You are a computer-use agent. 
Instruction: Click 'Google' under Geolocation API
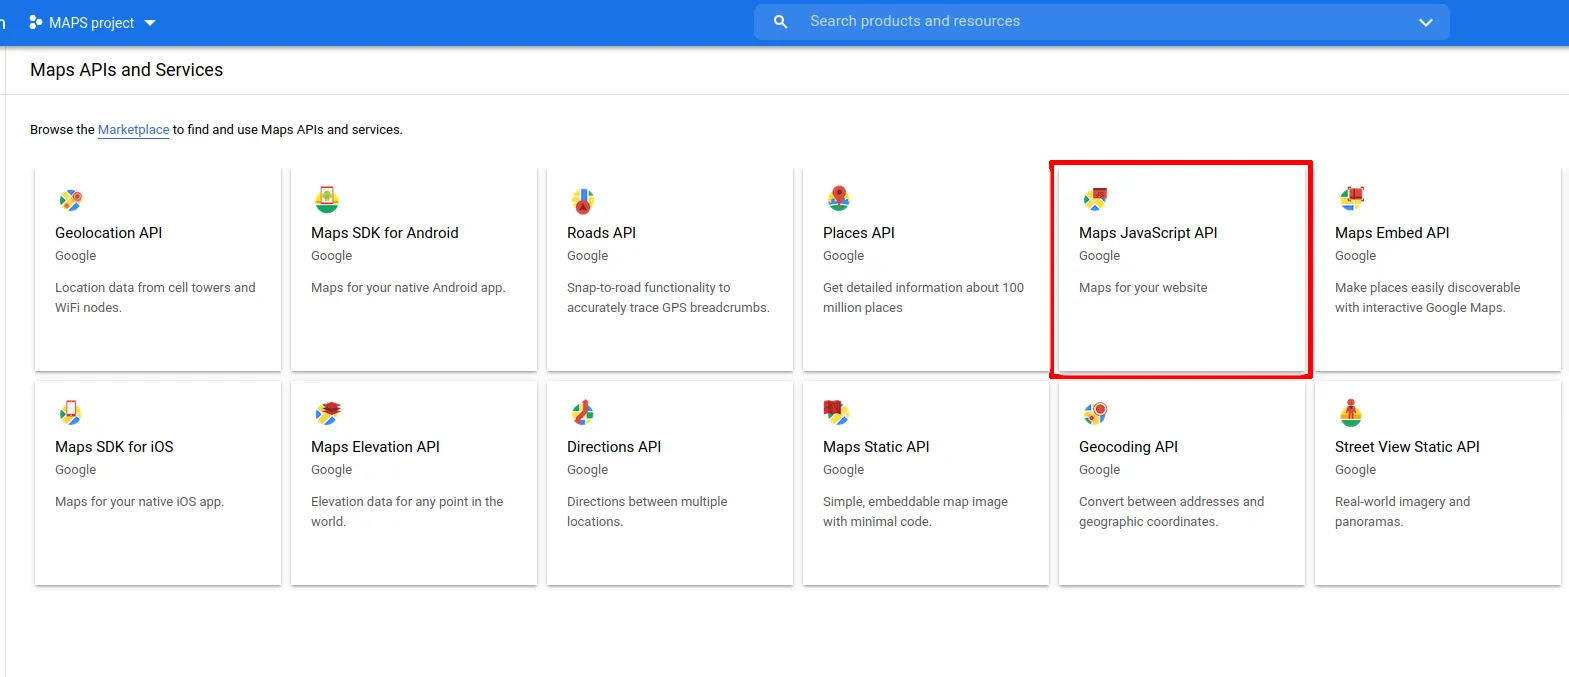click(x=76, y=256)
